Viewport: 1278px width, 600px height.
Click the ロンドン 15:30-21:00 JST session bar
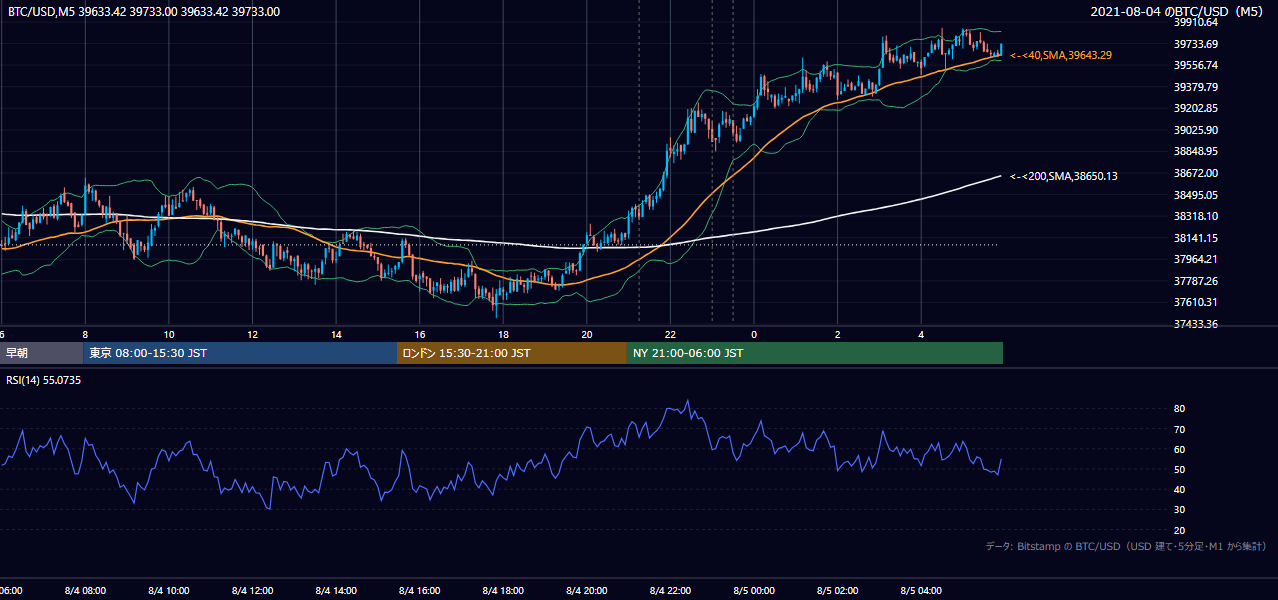tap(512, 353)
